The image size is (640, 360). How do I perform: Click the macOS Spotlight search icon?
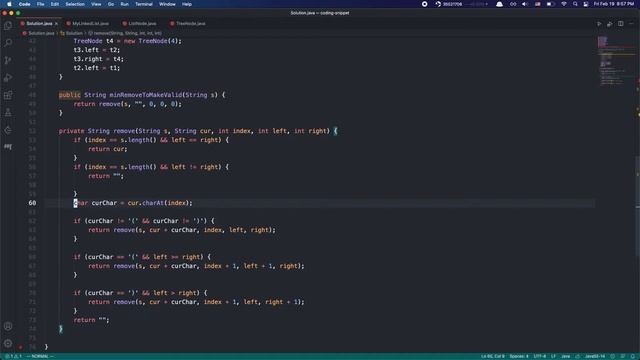[575, 4]
